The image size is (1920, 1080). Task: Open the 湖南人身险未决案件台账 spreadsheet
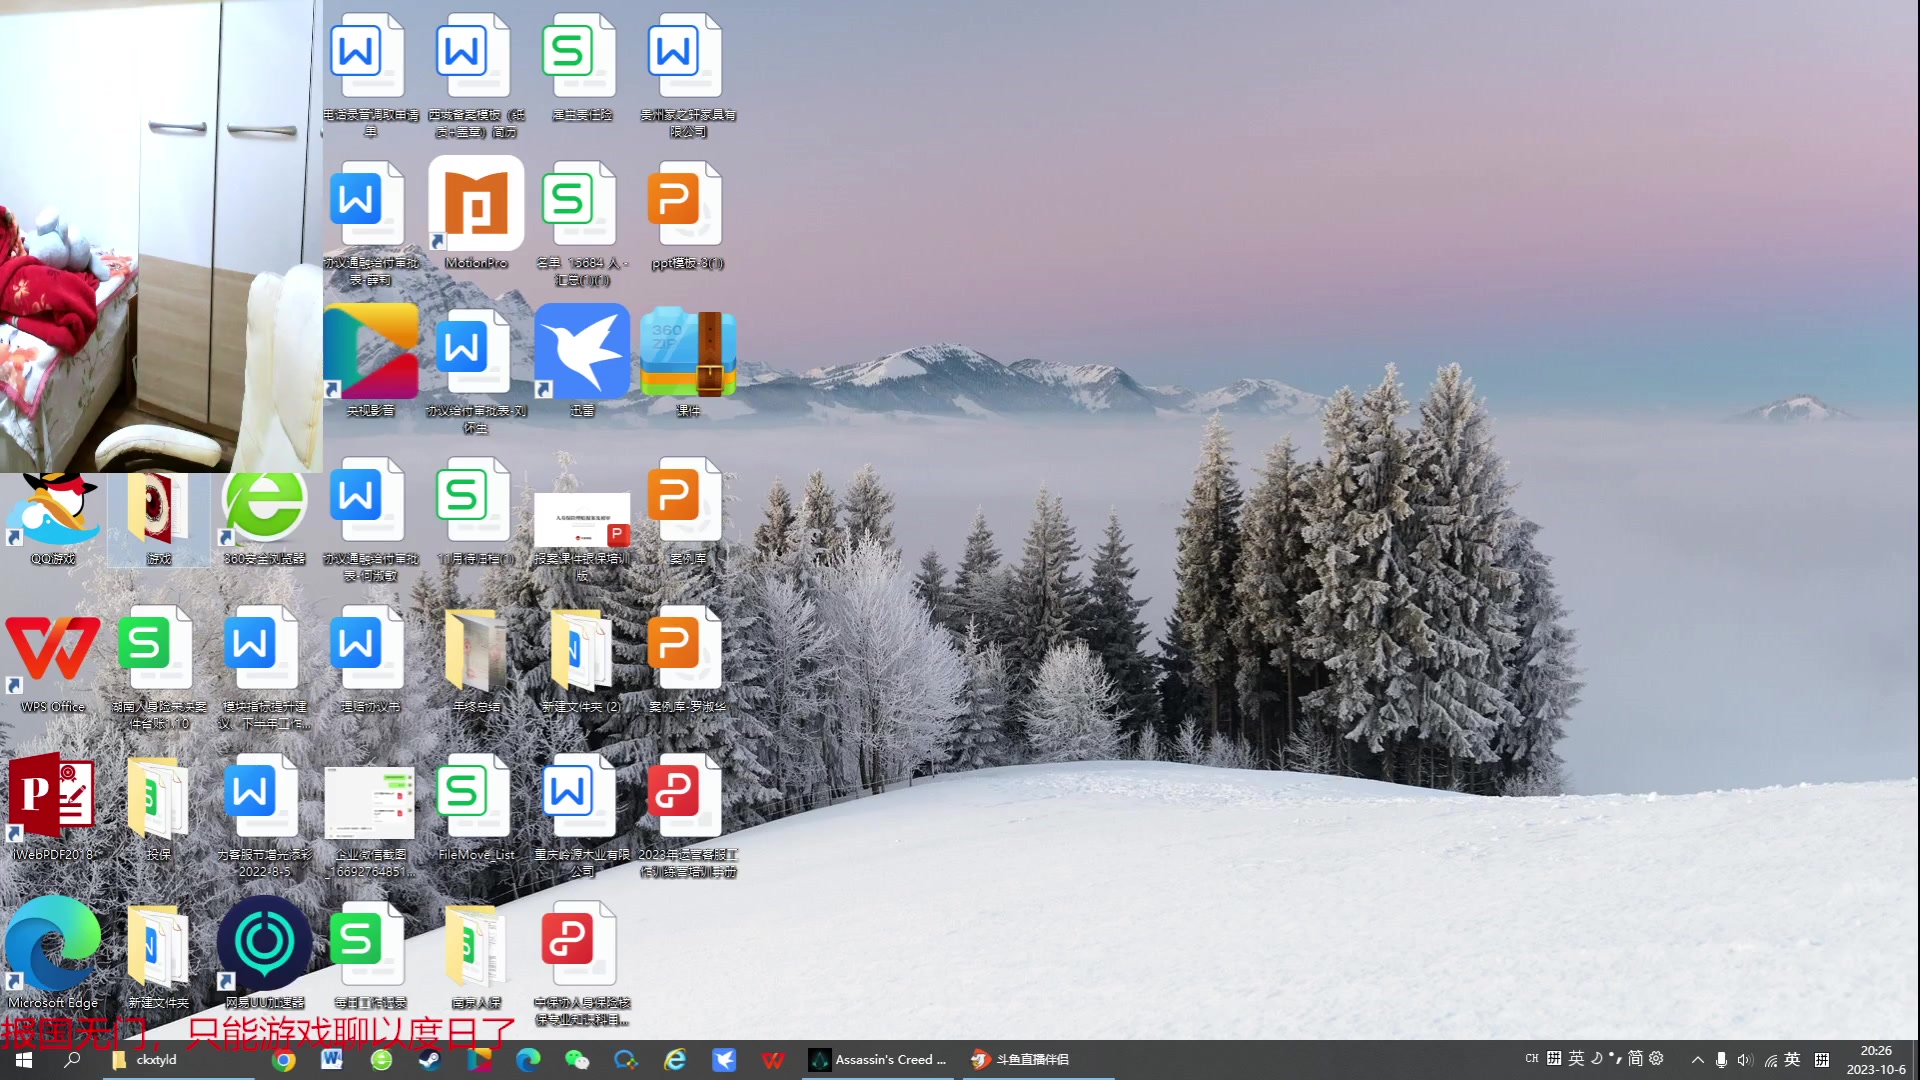coord(159,666)
